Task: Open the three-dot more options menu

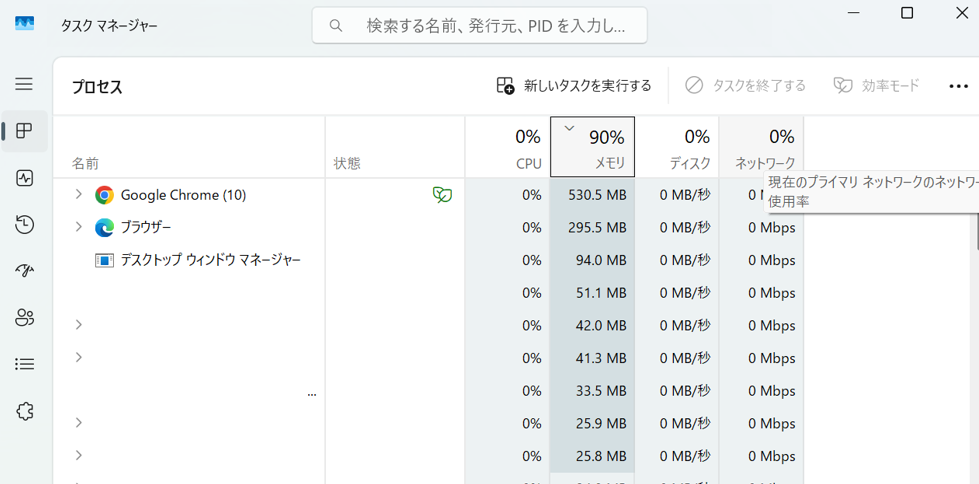Action: click(958, 86)
